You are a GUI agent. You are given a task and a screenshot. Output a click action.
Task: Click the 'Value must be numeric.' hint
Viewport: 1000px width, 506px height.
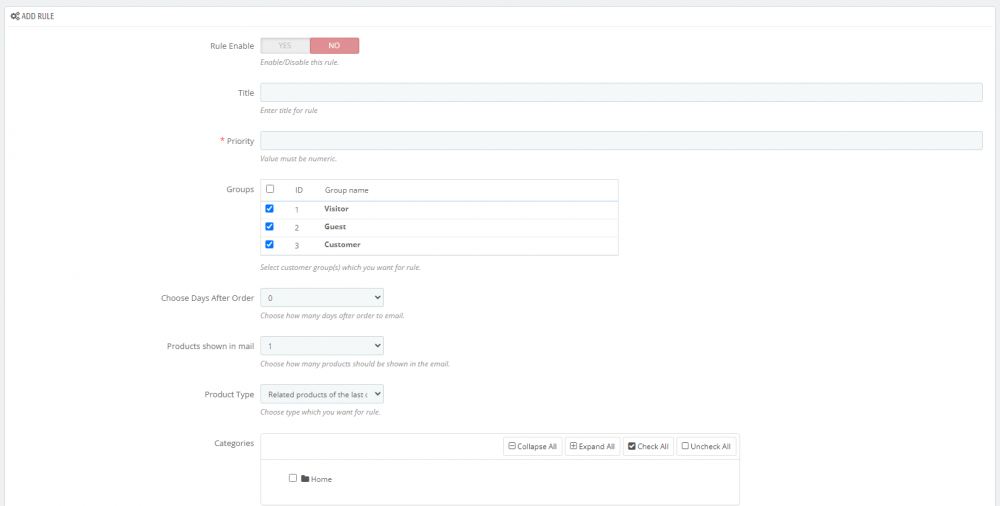[x=298, y=158]
